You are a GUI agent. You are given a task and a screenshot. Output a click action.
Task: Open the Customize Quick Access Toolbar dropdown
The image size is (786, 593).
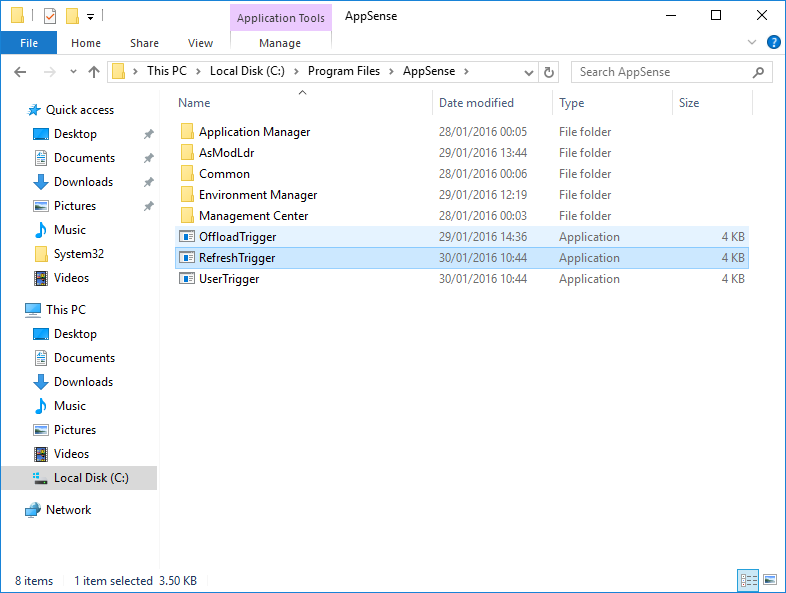(90, 17)
